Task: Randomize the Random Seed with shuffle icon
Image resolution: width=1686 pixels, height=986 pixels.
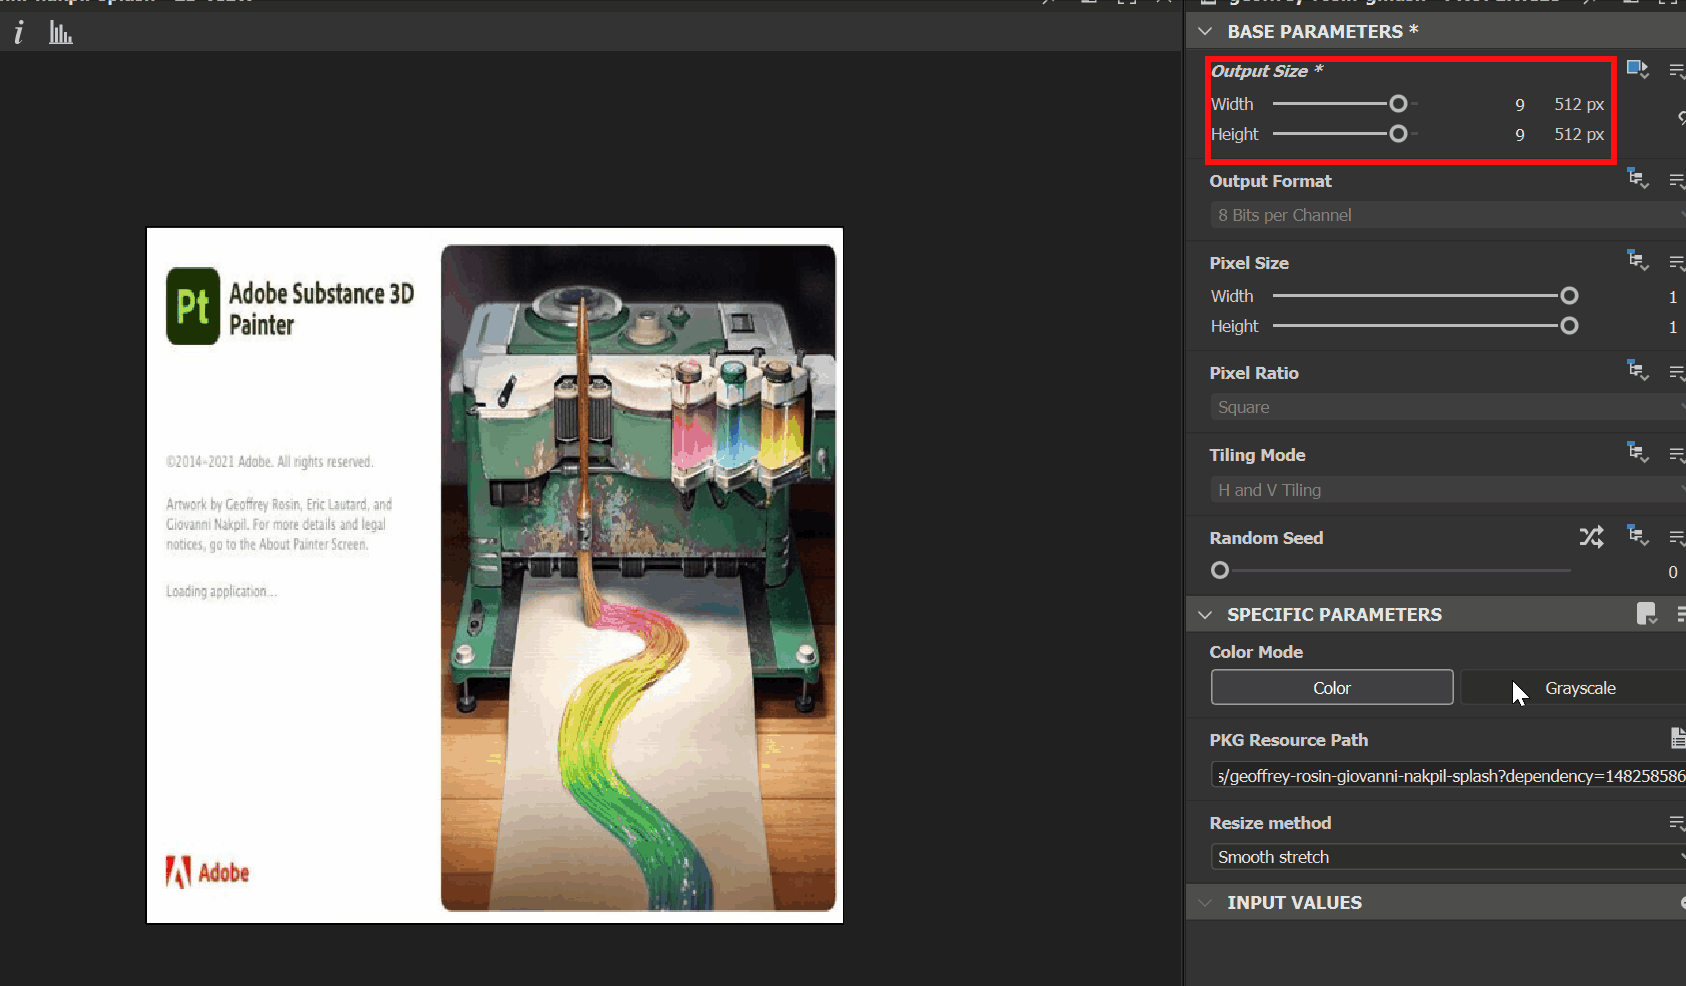Action: tap(1591, 537)
